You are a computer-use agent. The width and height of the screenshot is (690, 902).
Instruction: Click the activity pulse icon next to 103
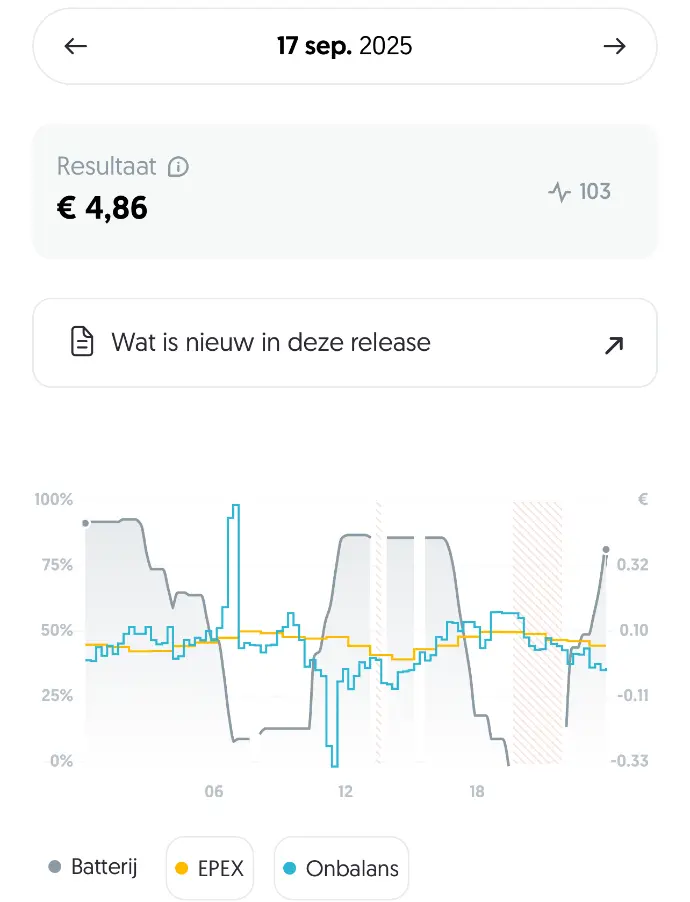(558, 192)
